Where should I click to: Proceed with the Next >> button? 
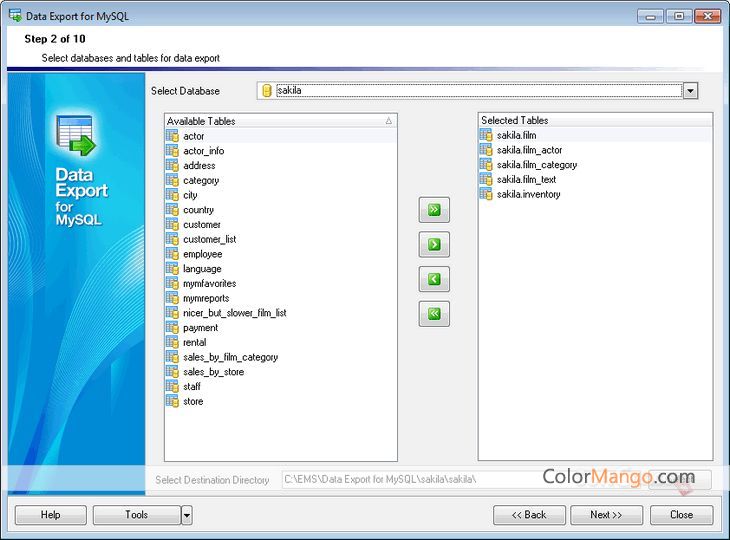[x=607, y=515]
